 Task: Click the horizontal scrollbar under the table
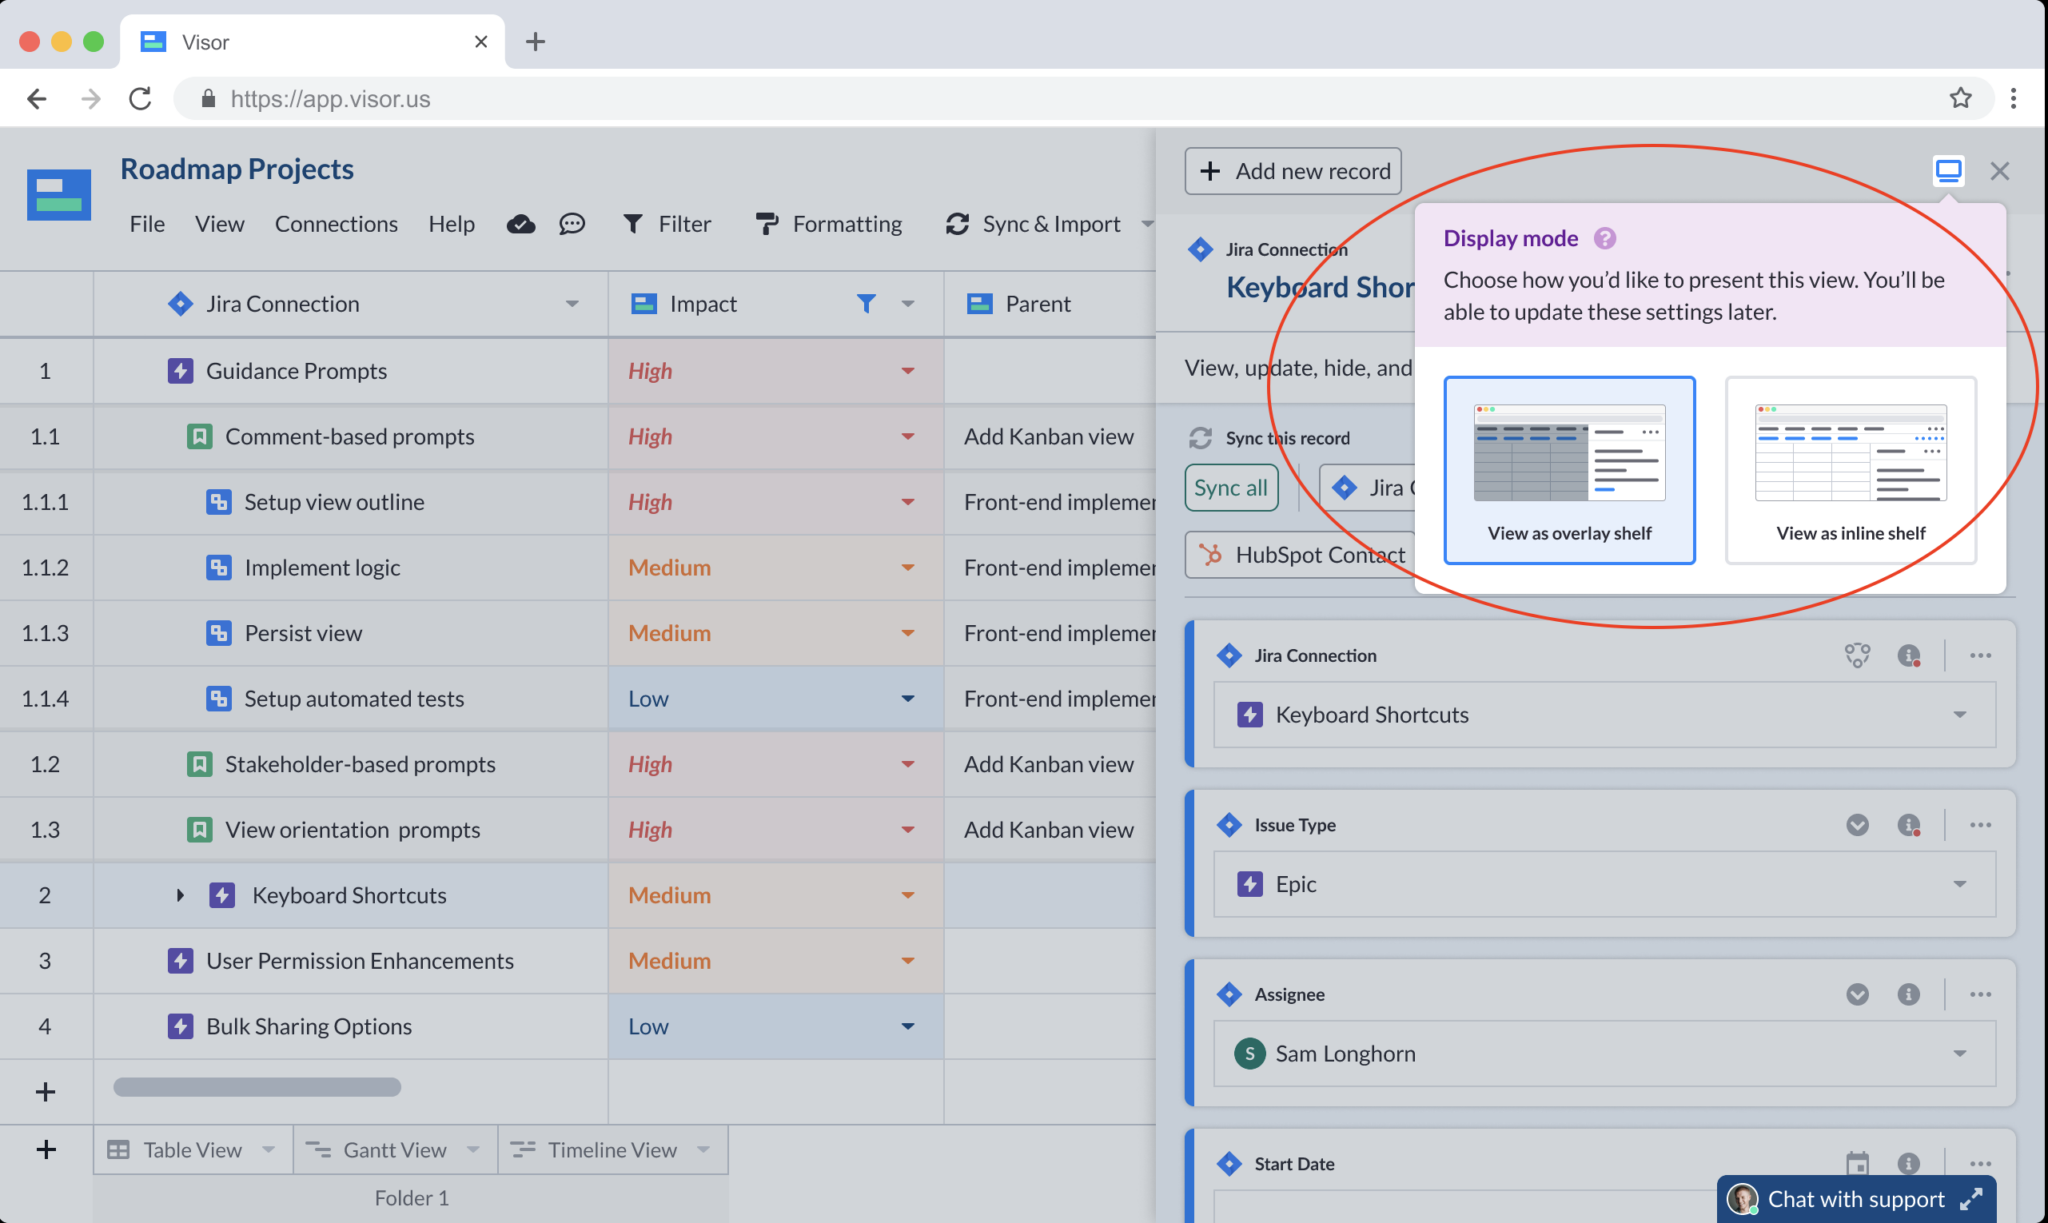click(257, 1087)
